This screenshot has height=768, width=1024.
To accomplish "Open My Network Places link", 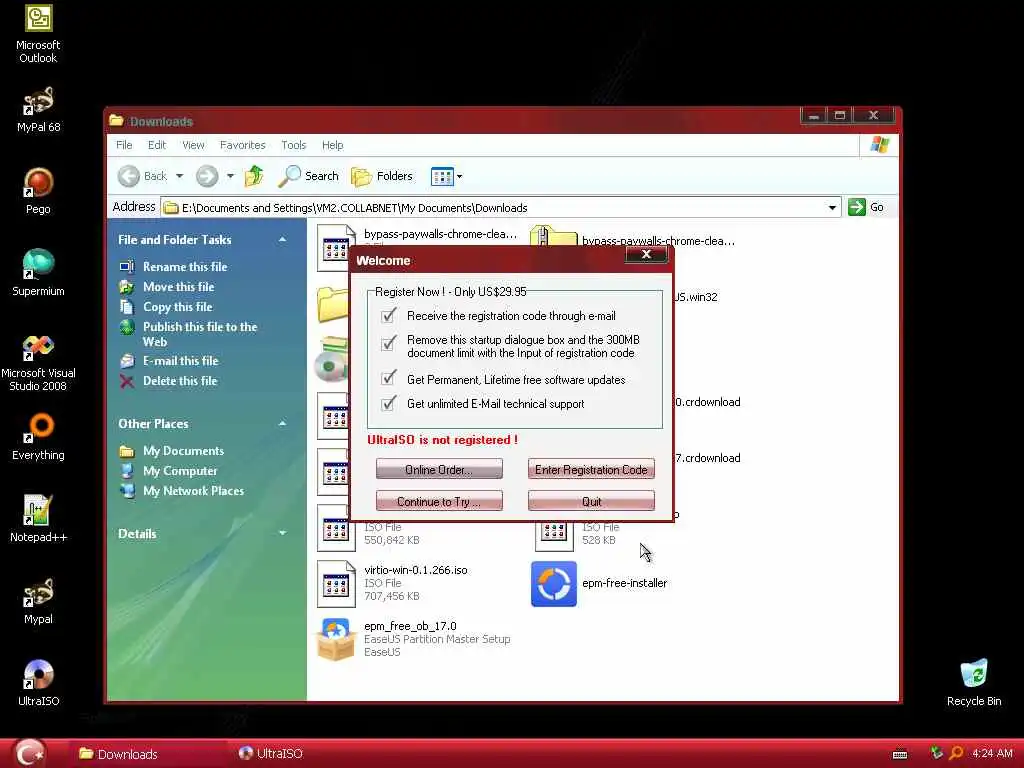I will (193, 491).
